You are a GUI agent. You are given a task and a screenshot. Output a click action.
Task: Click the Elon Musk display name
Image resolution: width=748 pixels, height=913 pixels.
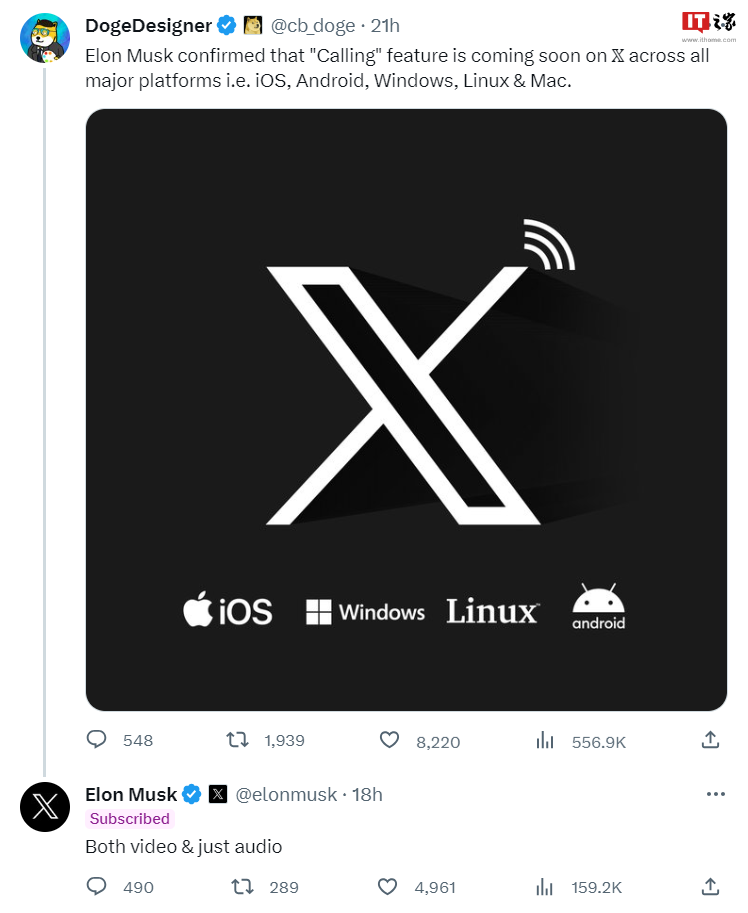(131, 795)
